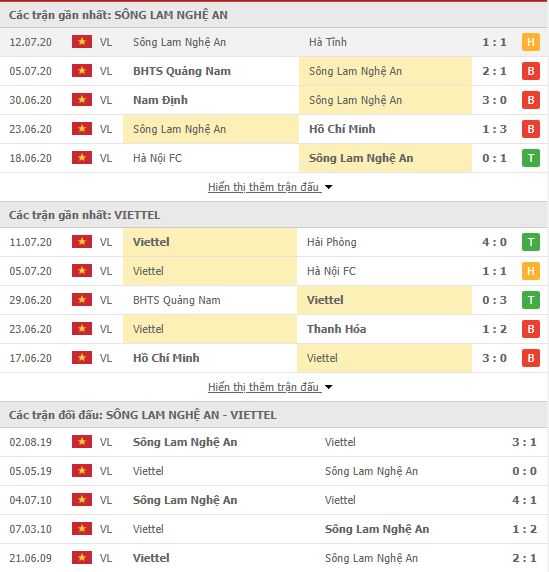Click score 4 : 0 of Viettel vs Hải Phòng
Image resolution: width=549 pixels, height=572 pixels.
click(494, 242)
